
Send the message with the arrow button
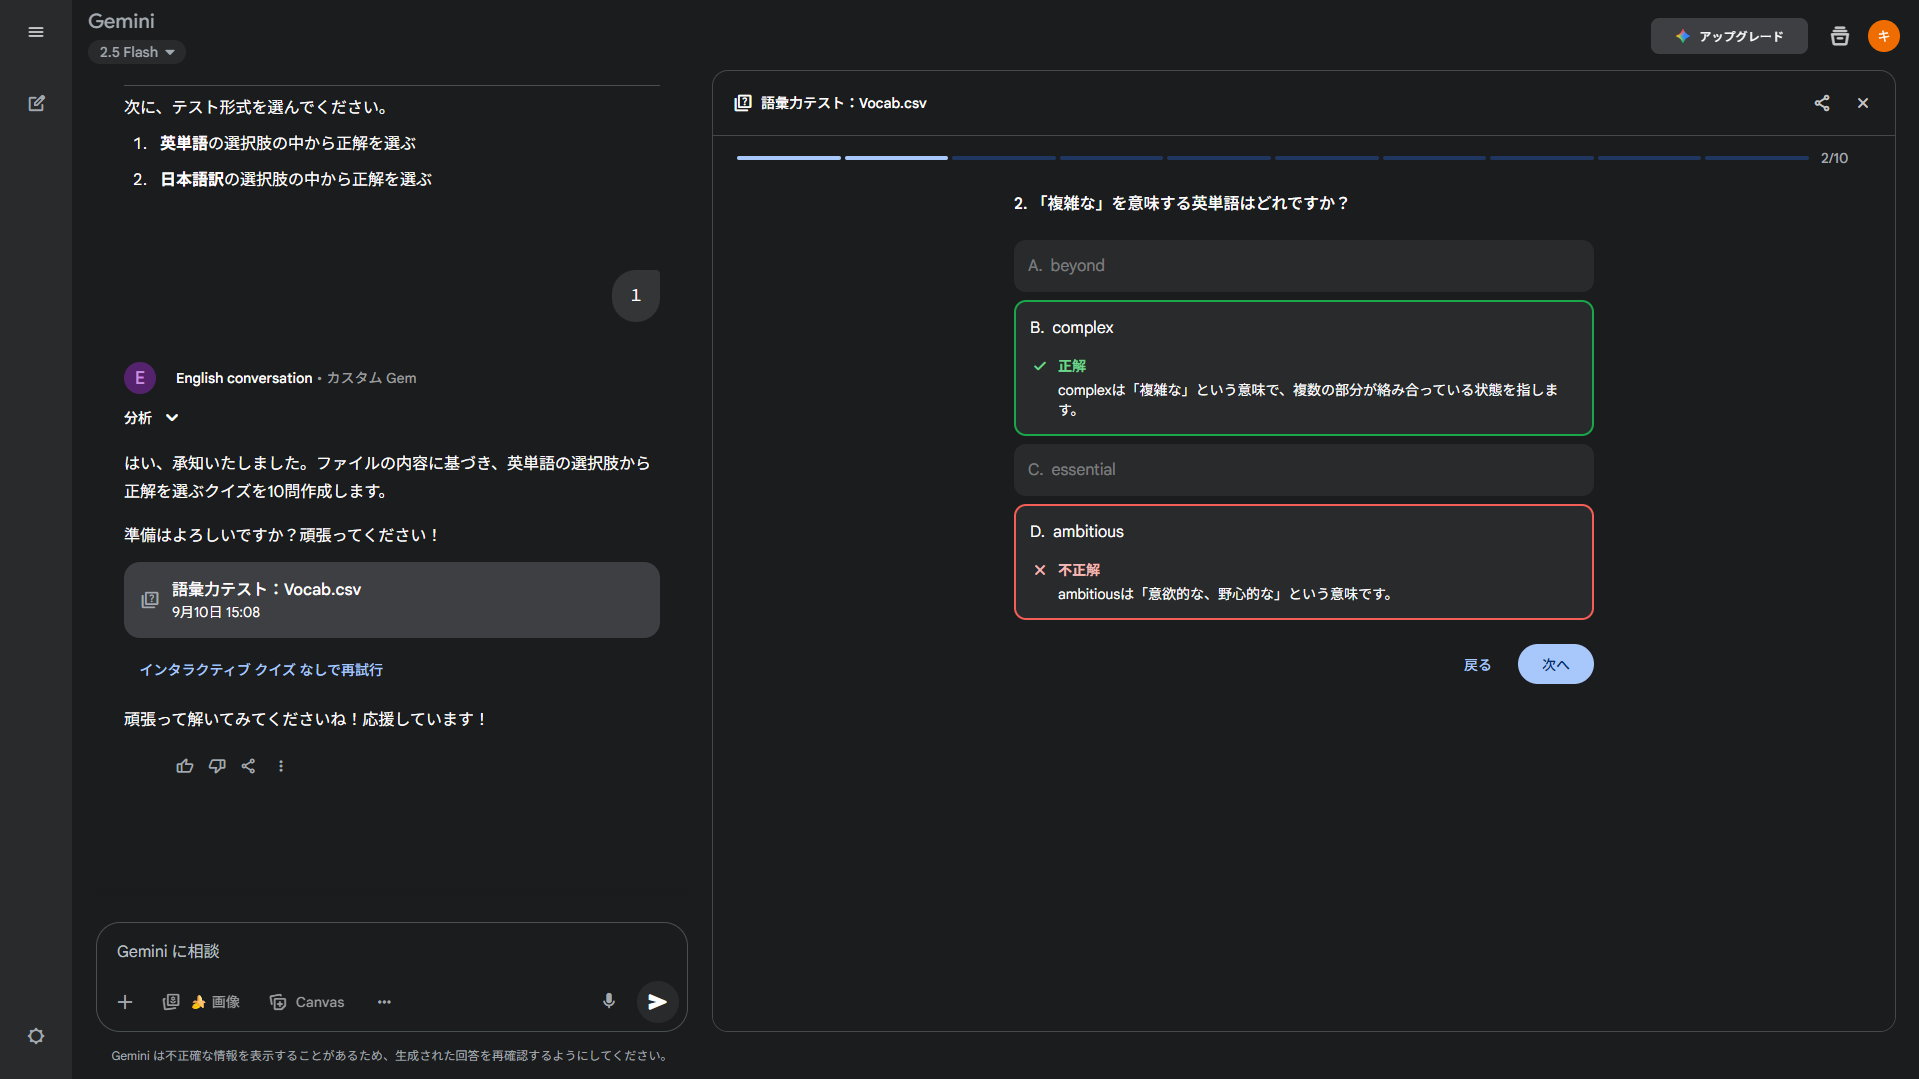tap(657, 1002)
